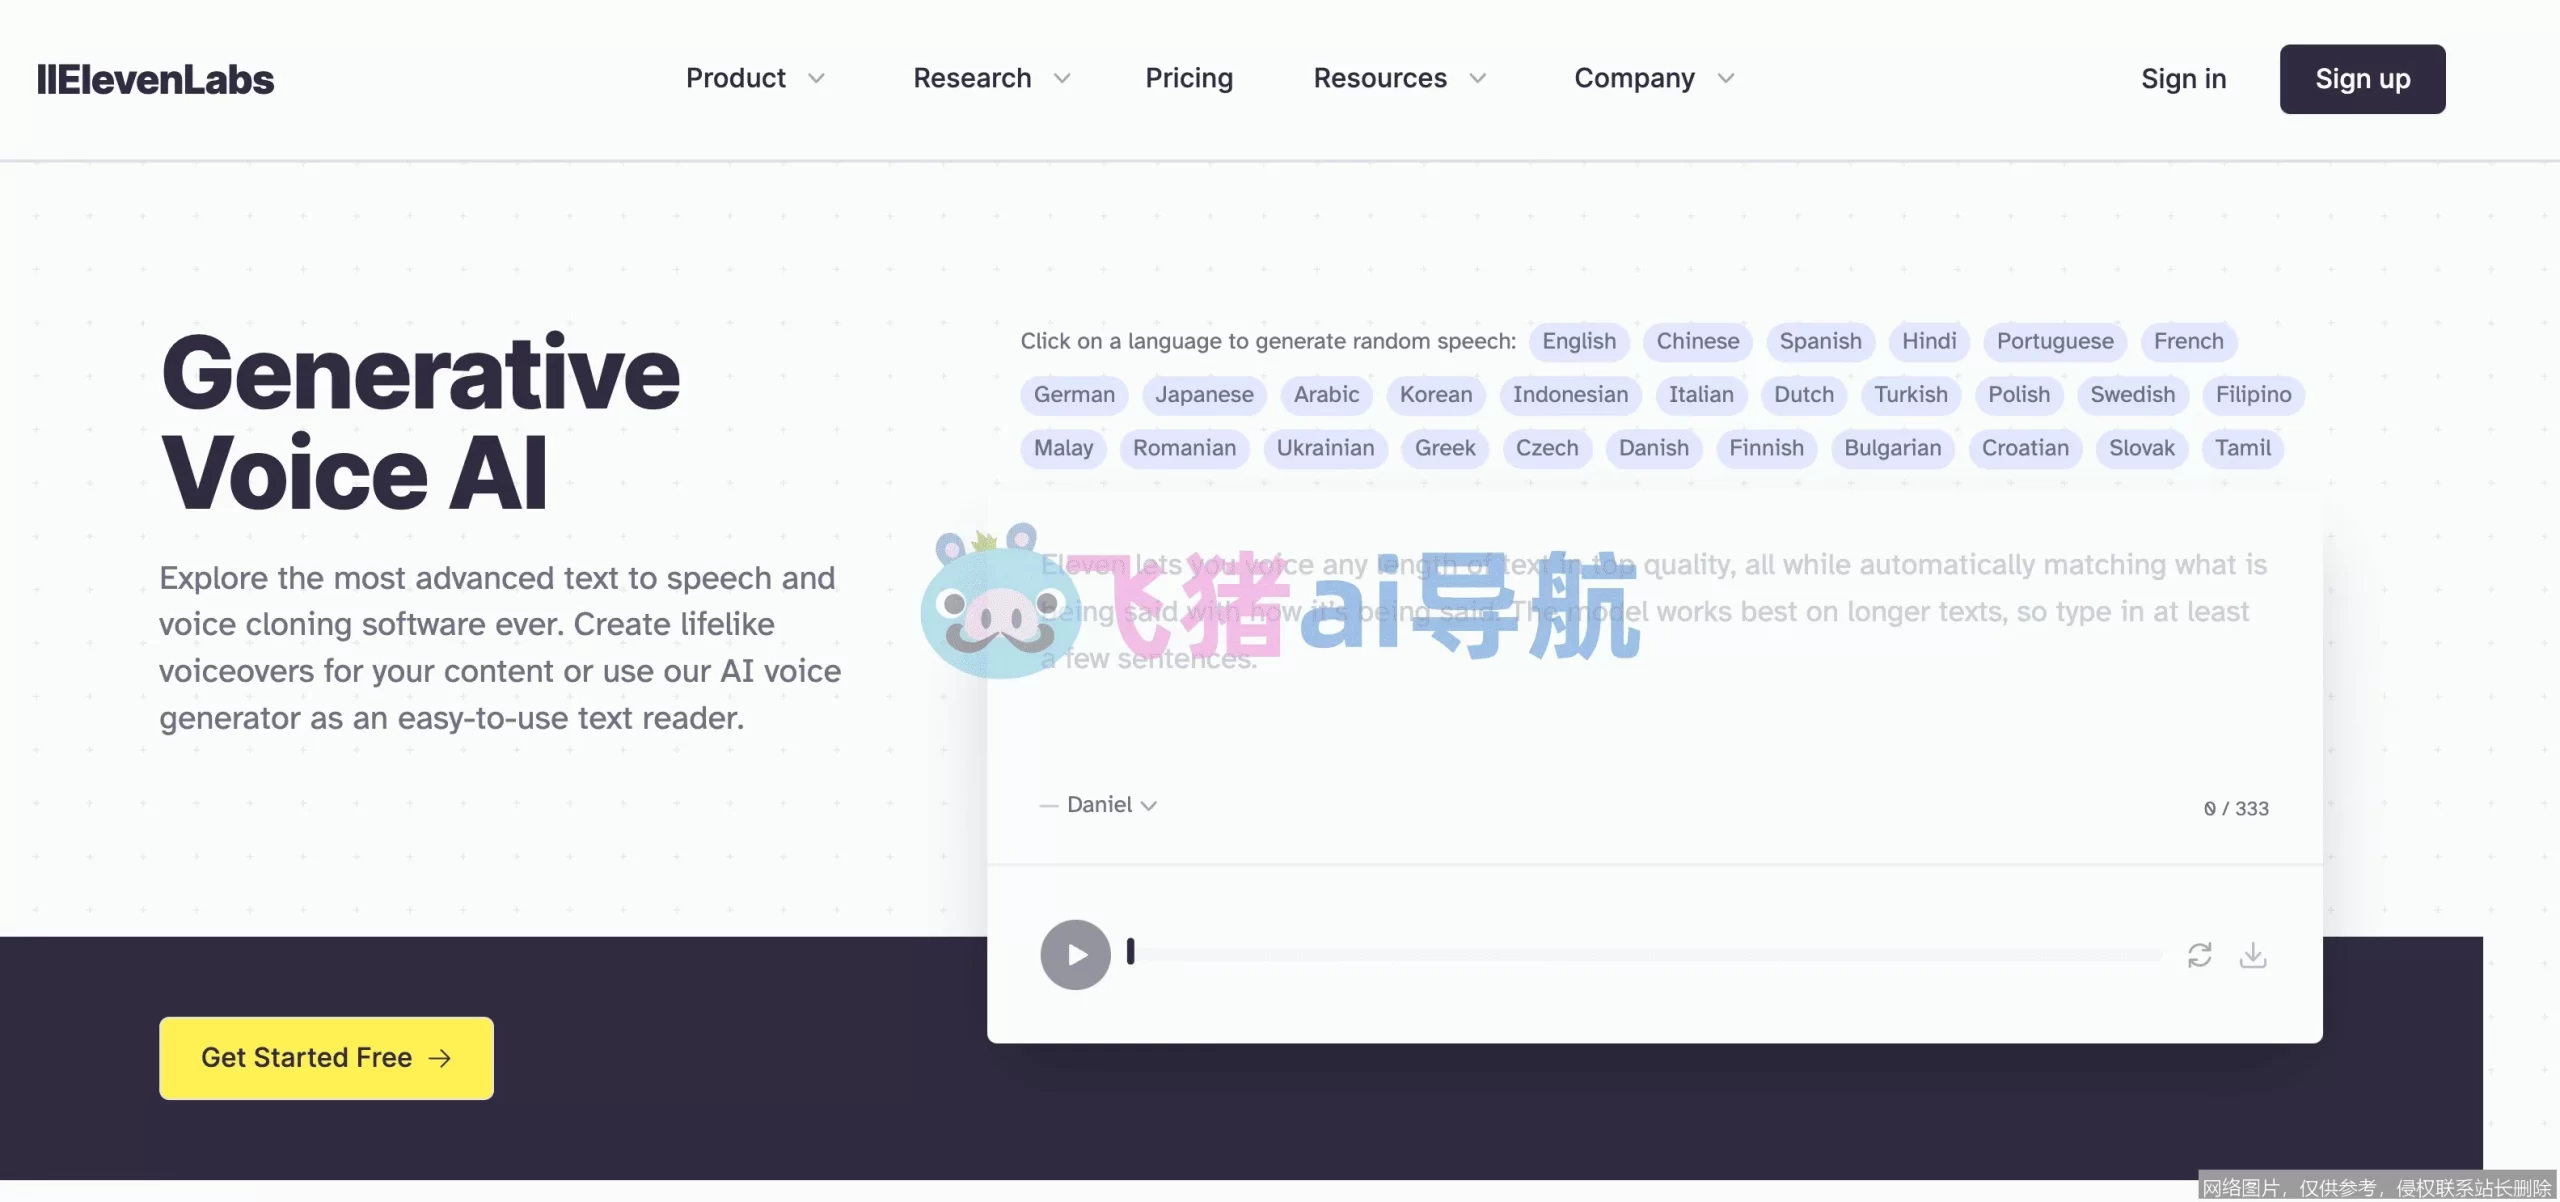Select the Greek language chip
The width and height of the screenshot is (2560, 1202).
1445,448
